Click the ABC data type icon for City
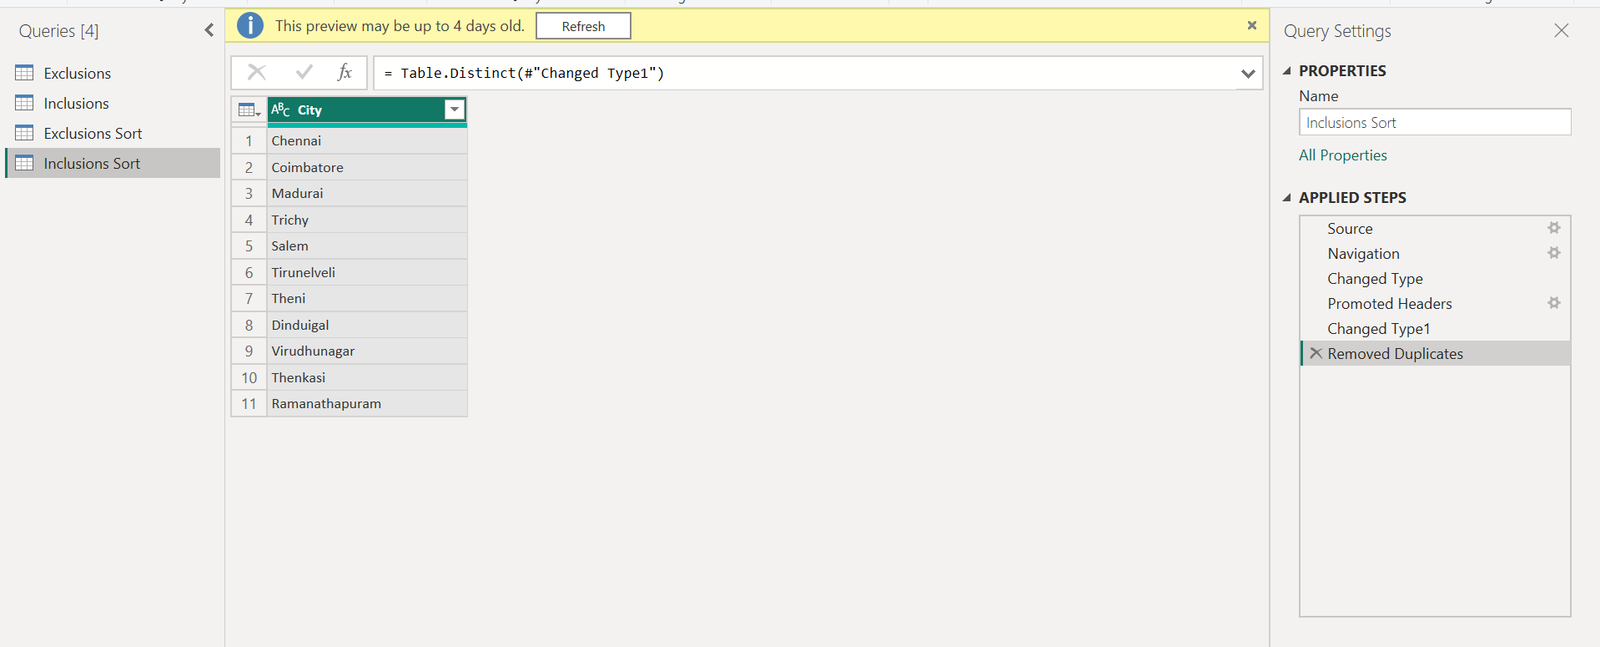This screenshot has width=1600, height=647. coord(281,110)
